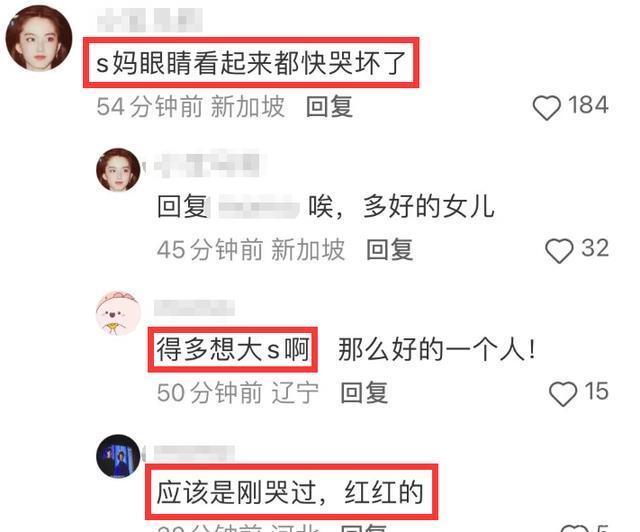Select the comment text 得多想大s啊
Screen dimensions: 640x532
[x=233, y=350]
